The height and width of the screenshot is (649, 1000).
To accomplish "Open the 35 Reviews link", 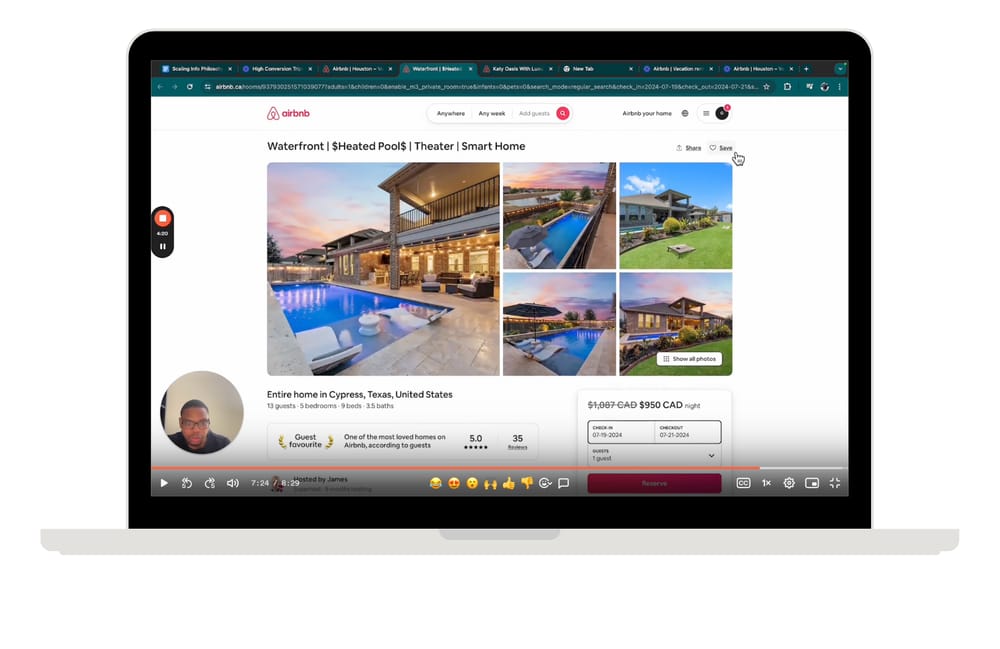I will [517, 441].
